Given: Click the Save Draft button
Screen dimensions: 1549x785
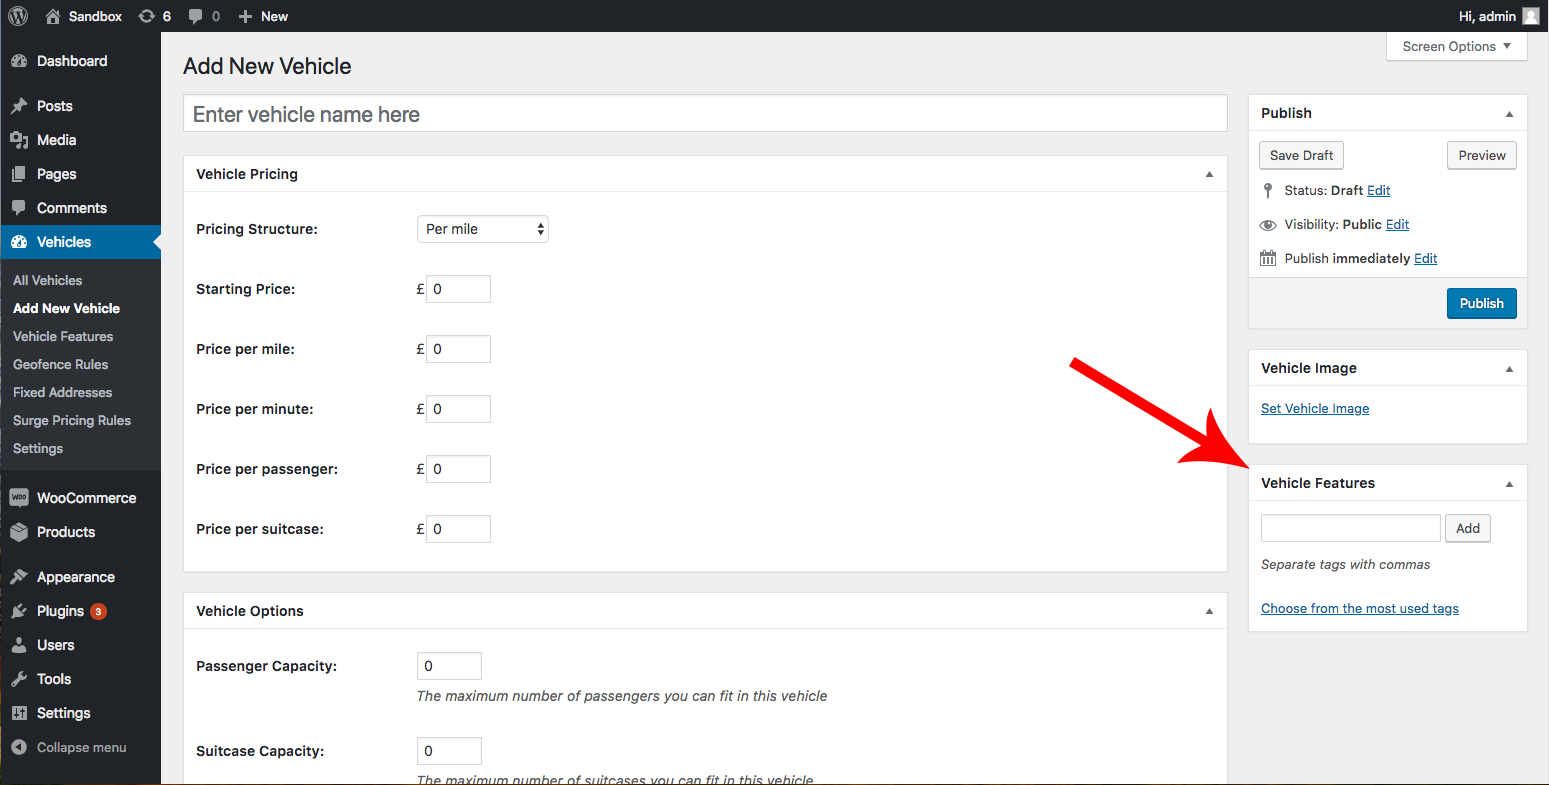Looking at the screenshot, I should pos(1301,155).
